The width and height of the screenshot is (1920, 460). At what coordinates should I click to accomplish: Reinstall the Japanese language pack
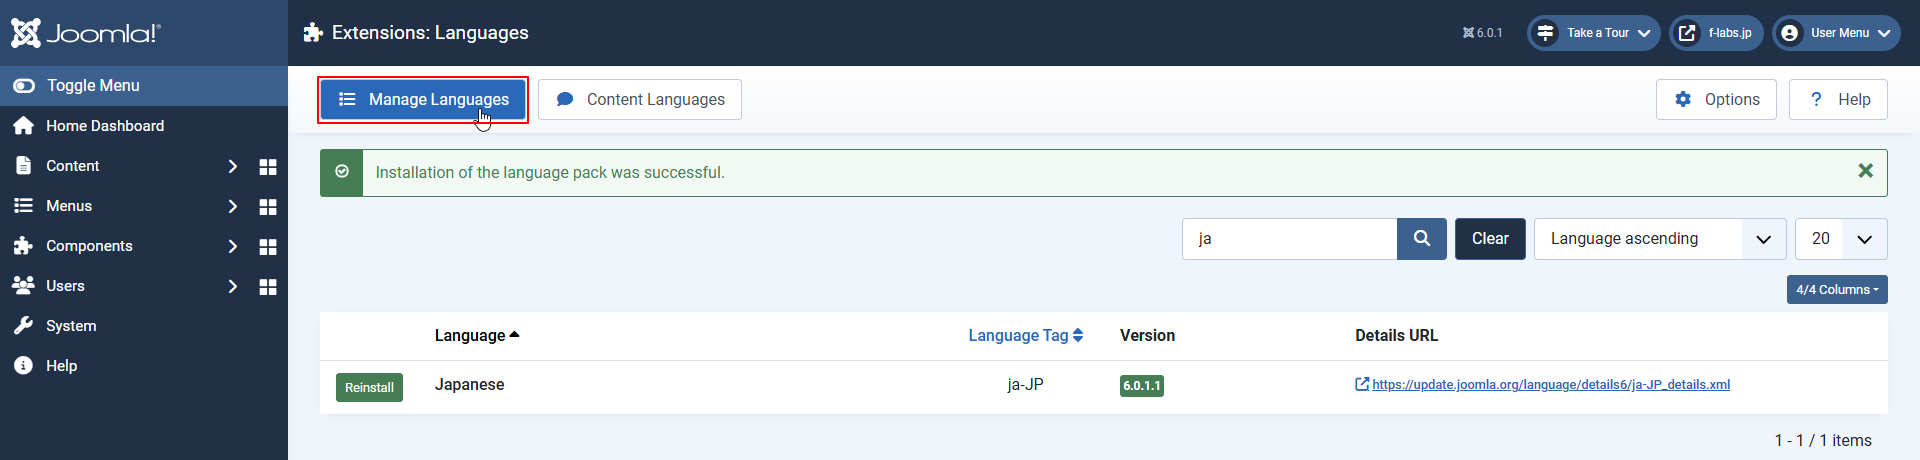(x=369, y=388)
